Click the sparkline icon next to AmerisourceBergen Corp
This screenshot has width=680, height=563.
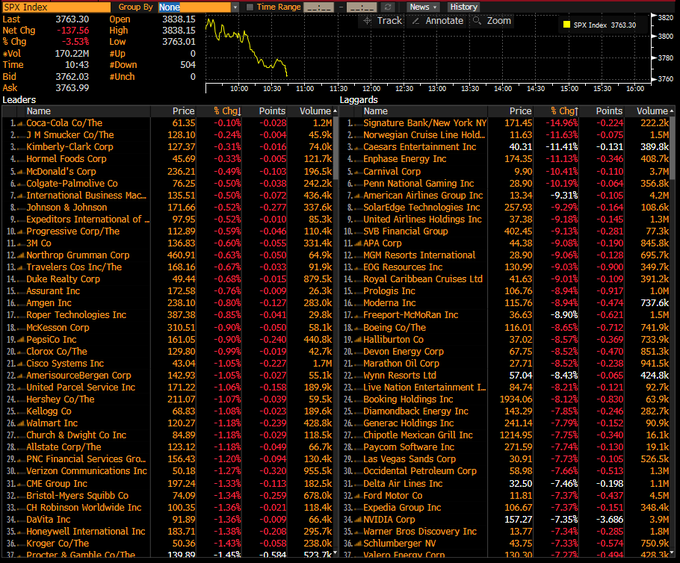20,376
